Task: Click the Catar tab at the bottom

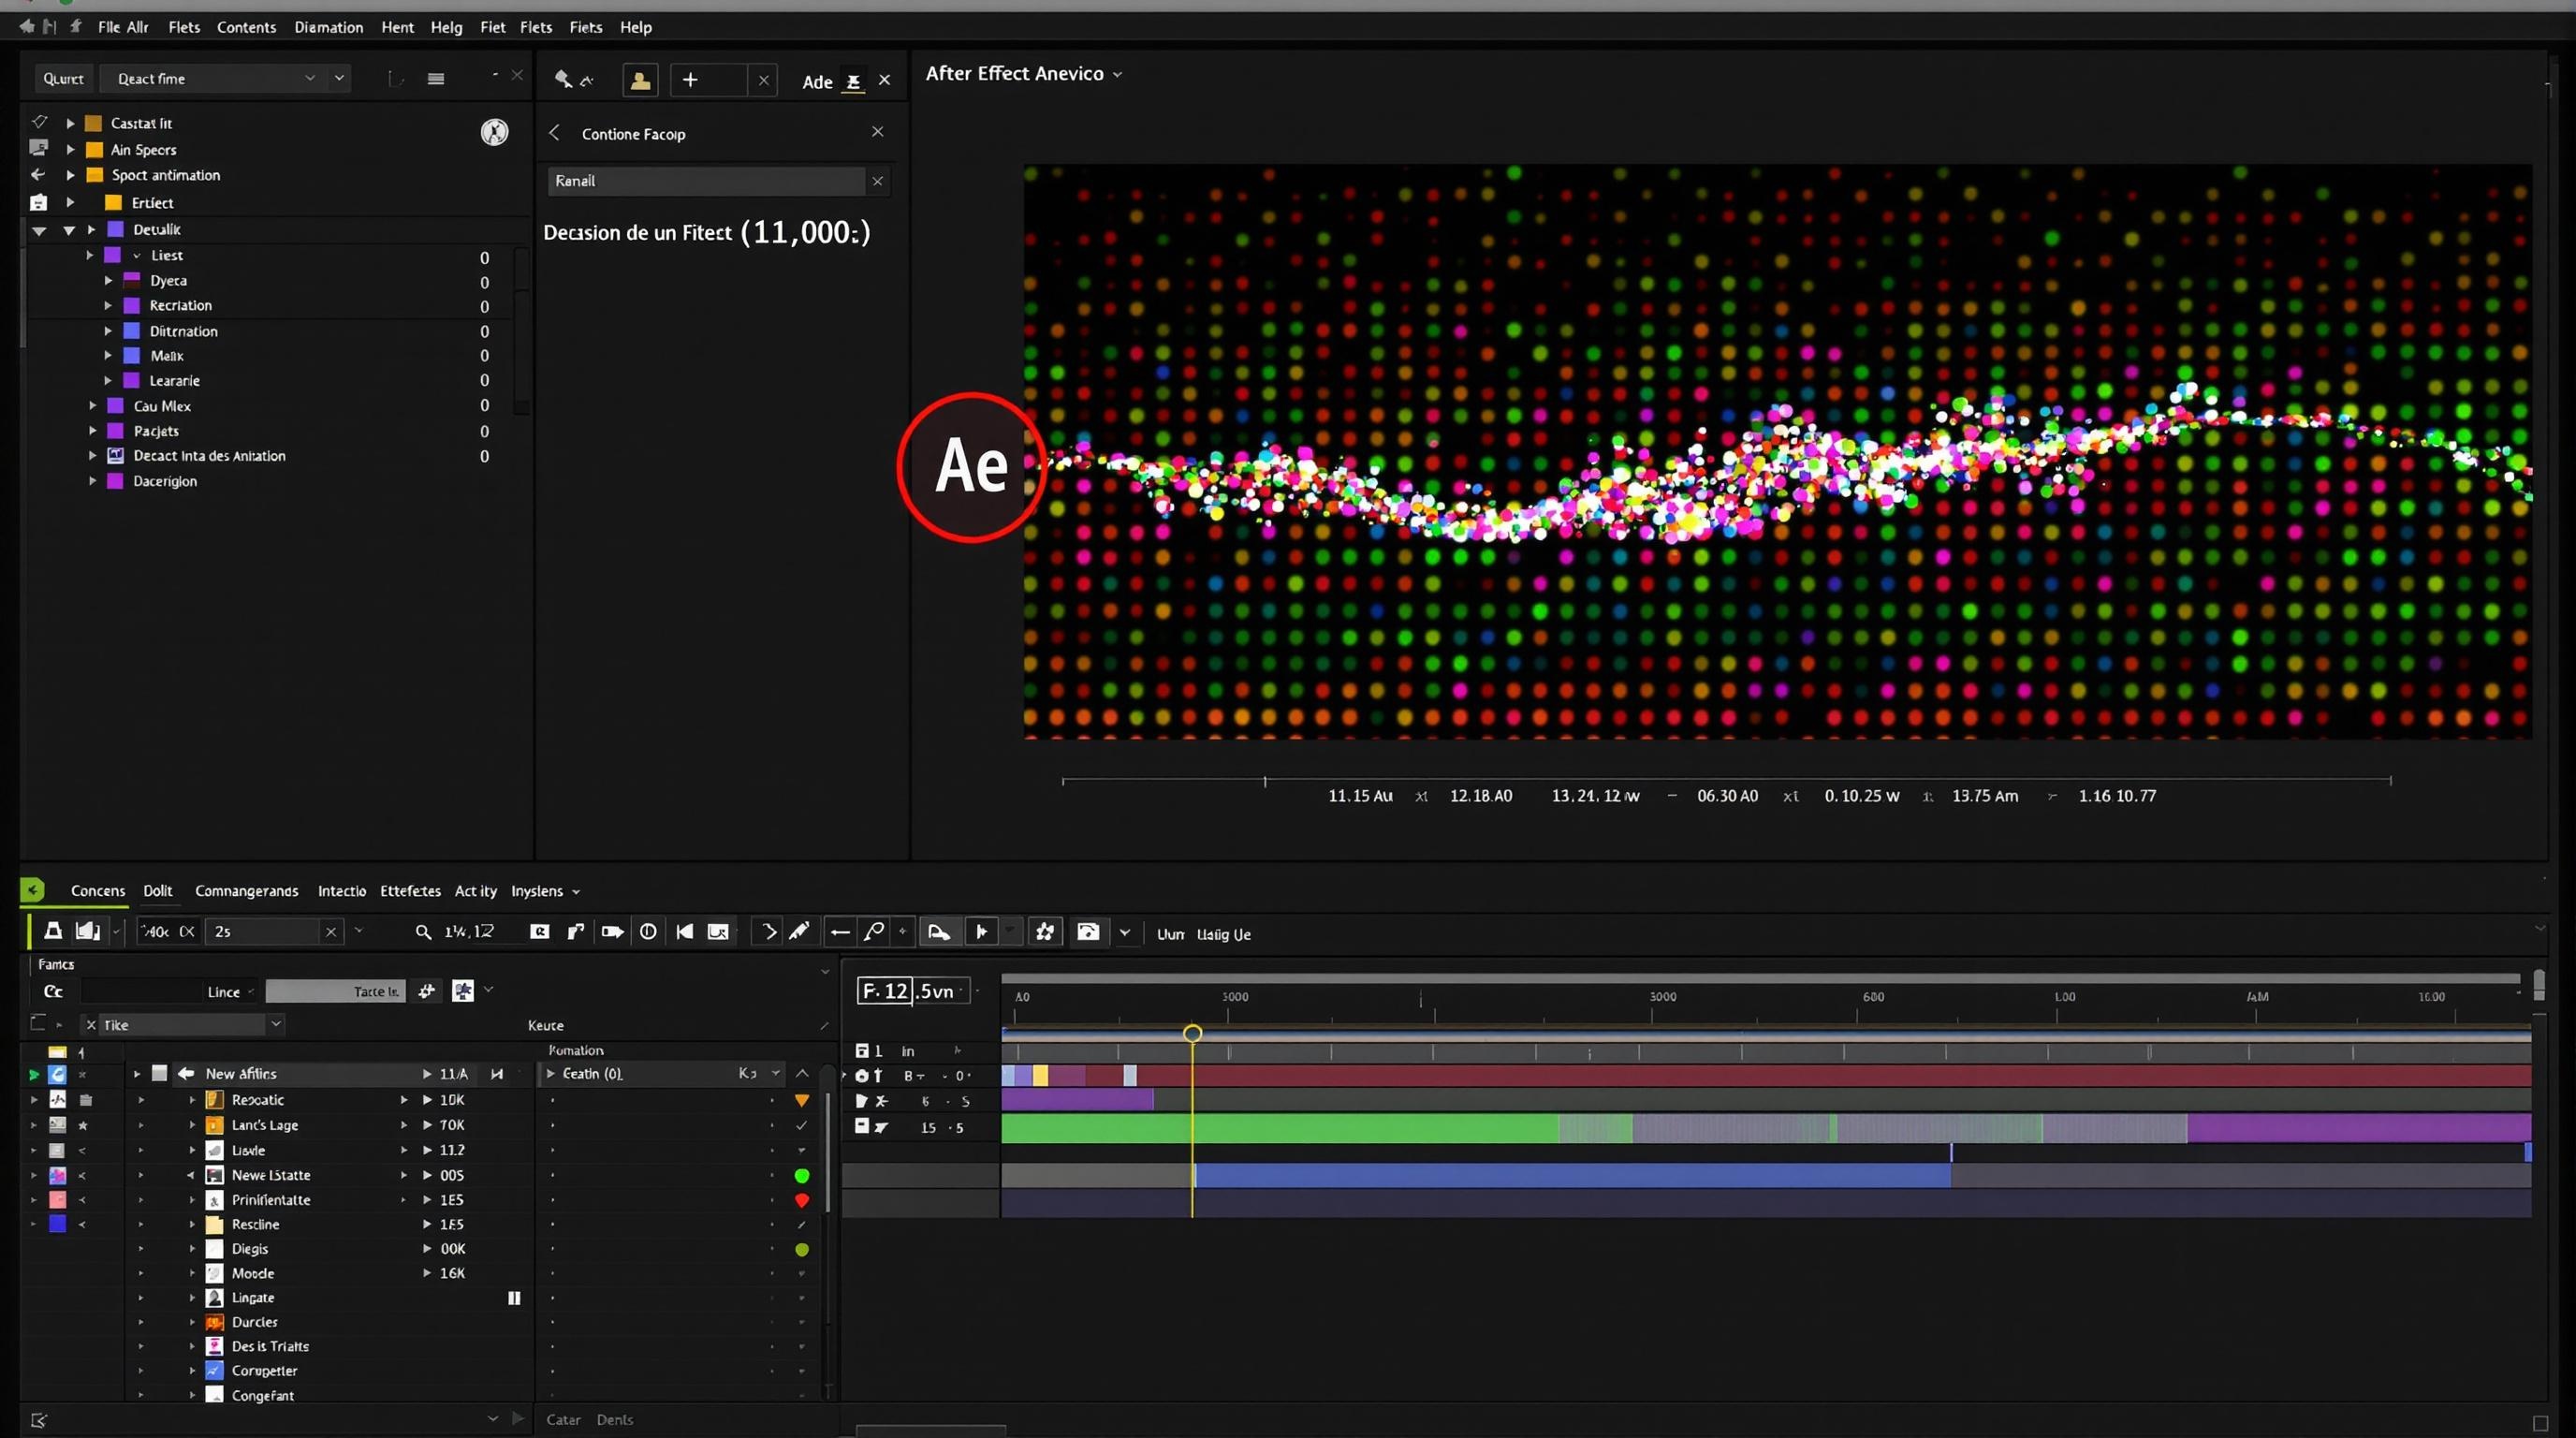Action: point(563,1419)
